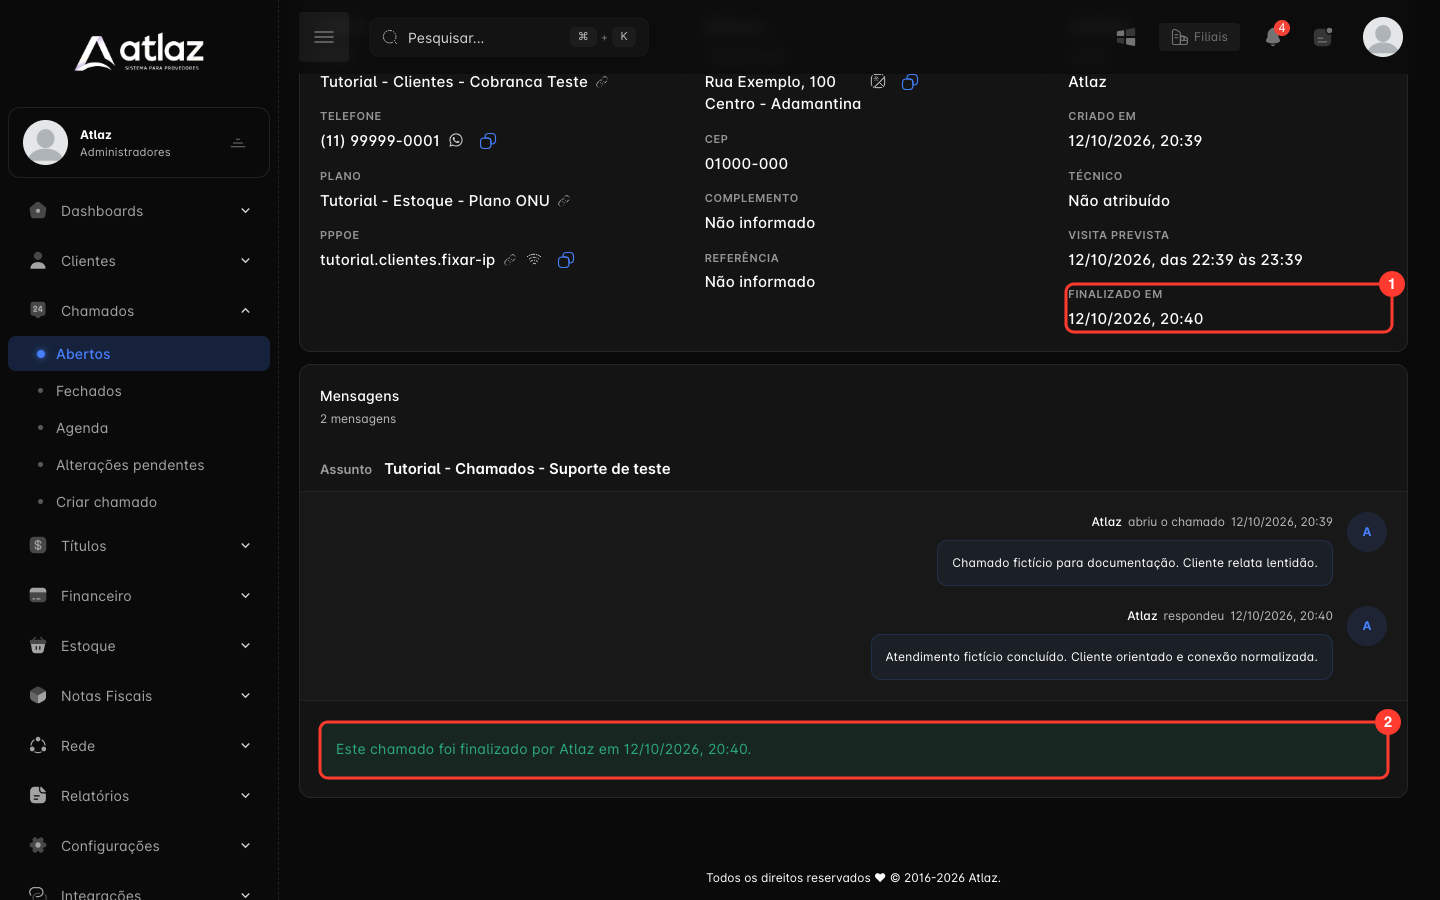Open the Atlaz logo in the sidebar
Viewport: 1440px width, 900px height.
tap(139, 52)
